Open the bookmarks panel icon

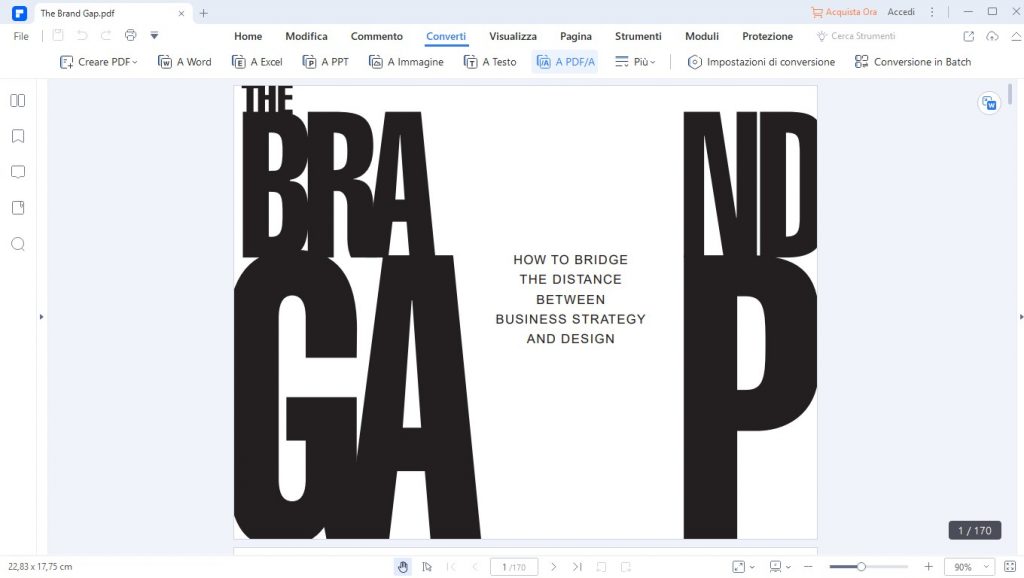point(17,136)
